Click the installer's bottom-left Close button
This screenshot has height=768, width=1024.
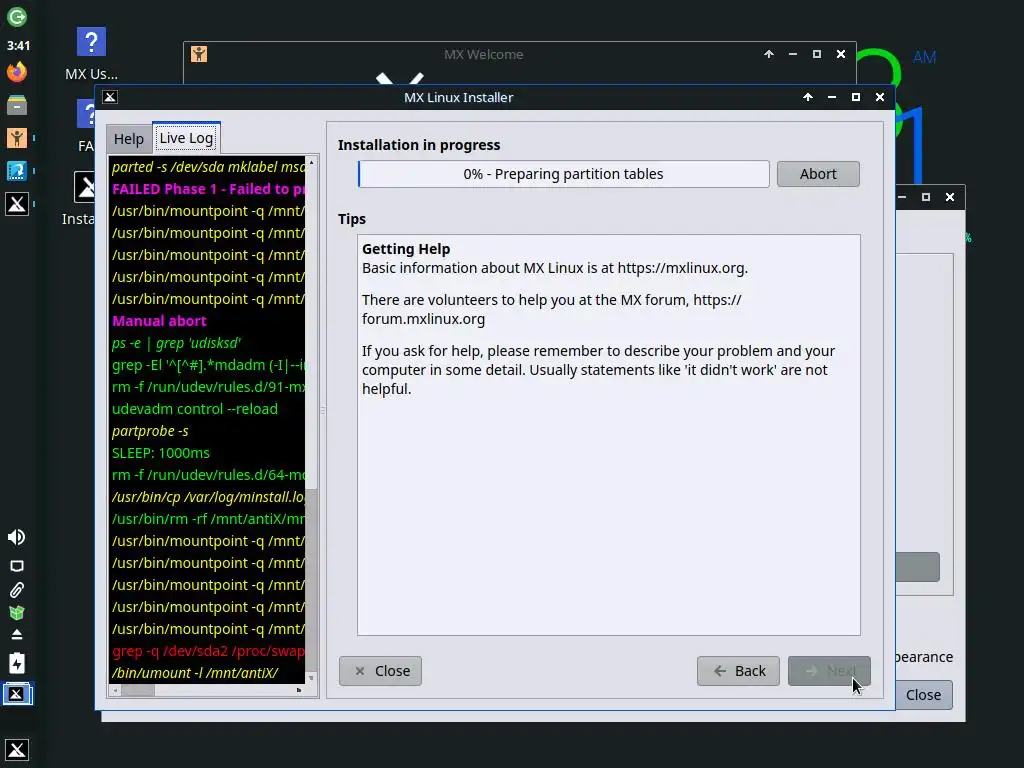[380, 671]
